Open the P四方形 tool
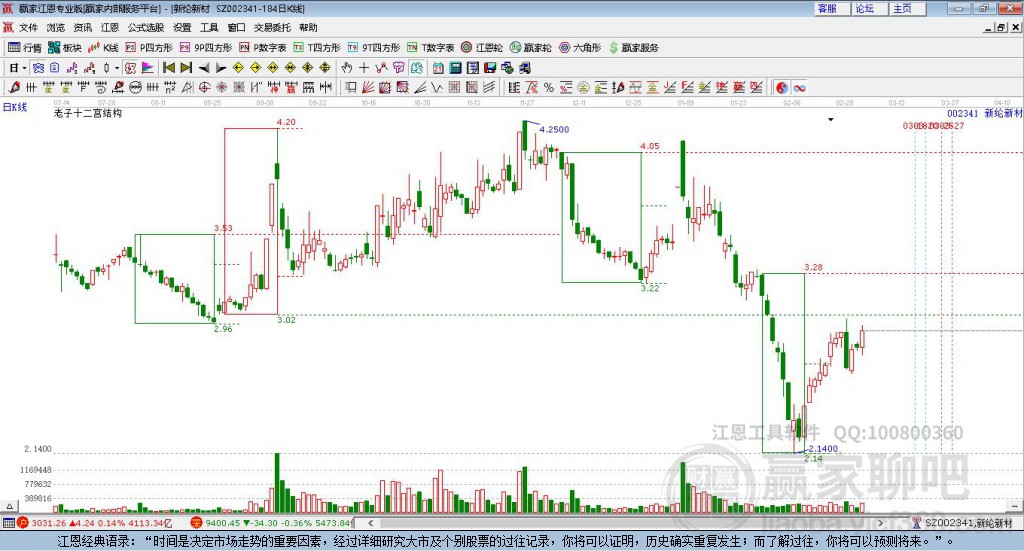 point(149,48)
